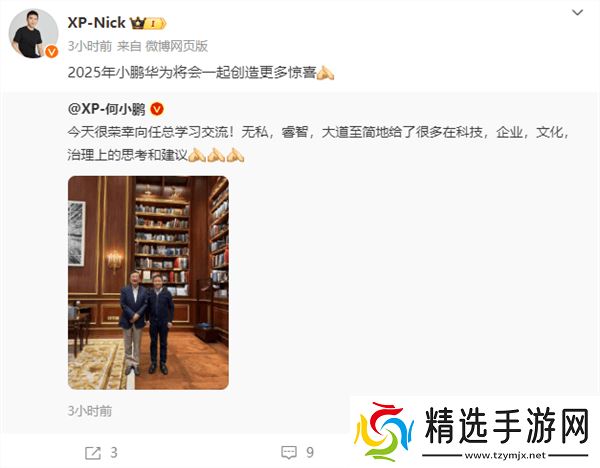The image size is (600, 468).
Task: Click the repost share icon
Action: 93,453
